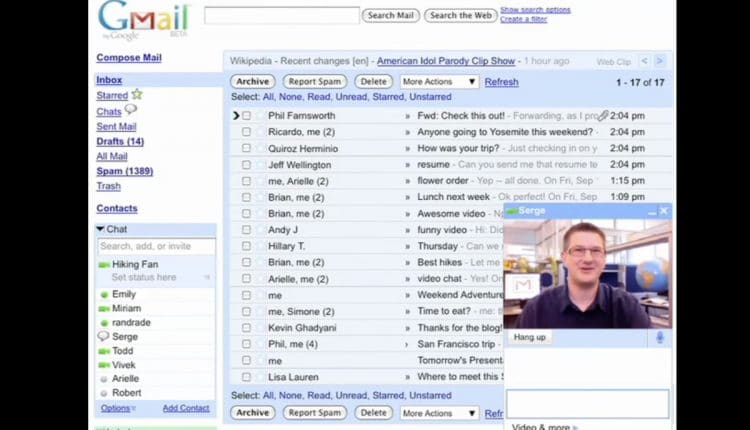Click the previous arrow in the Web Clip bar
This screenshot has height=430, width=750.
point(644,61)
